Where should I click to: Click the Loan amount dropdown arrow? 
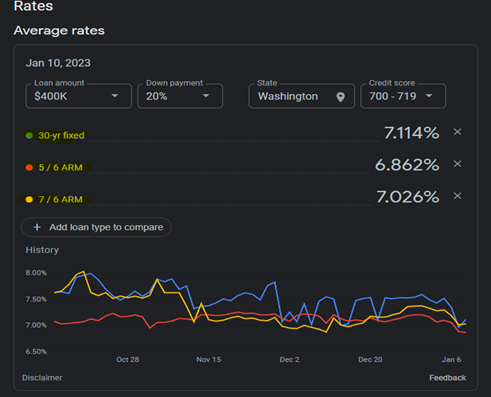click(115, 96)
